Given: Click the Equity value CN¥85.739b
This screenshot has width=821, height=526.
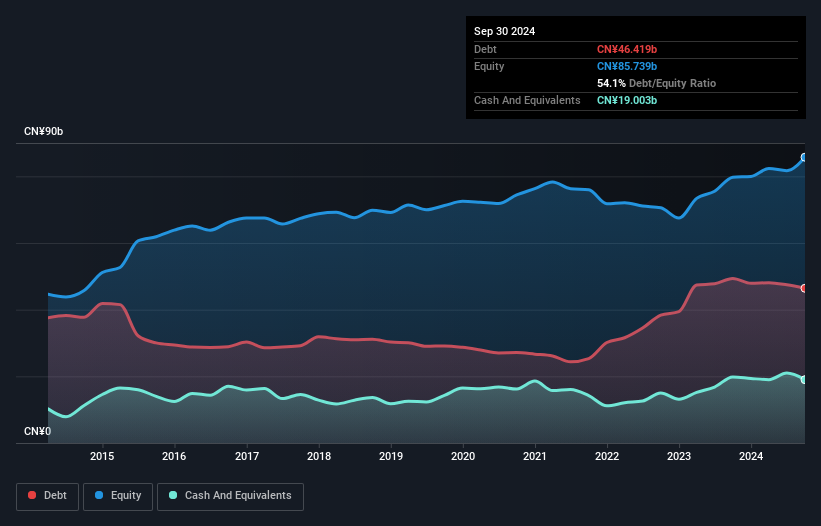Looking at the screenshot, I should (627, 66).
